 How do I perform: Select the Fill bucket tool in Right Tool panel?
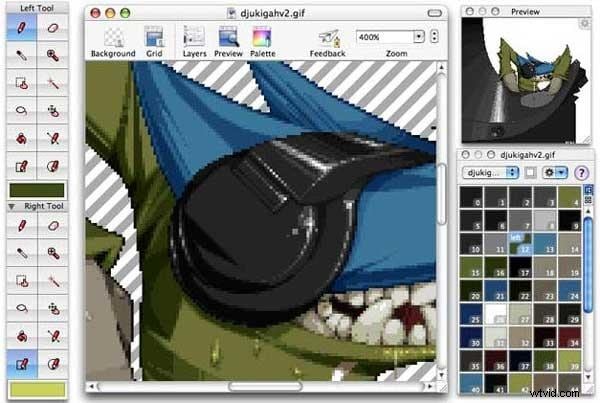coord(22,336)
